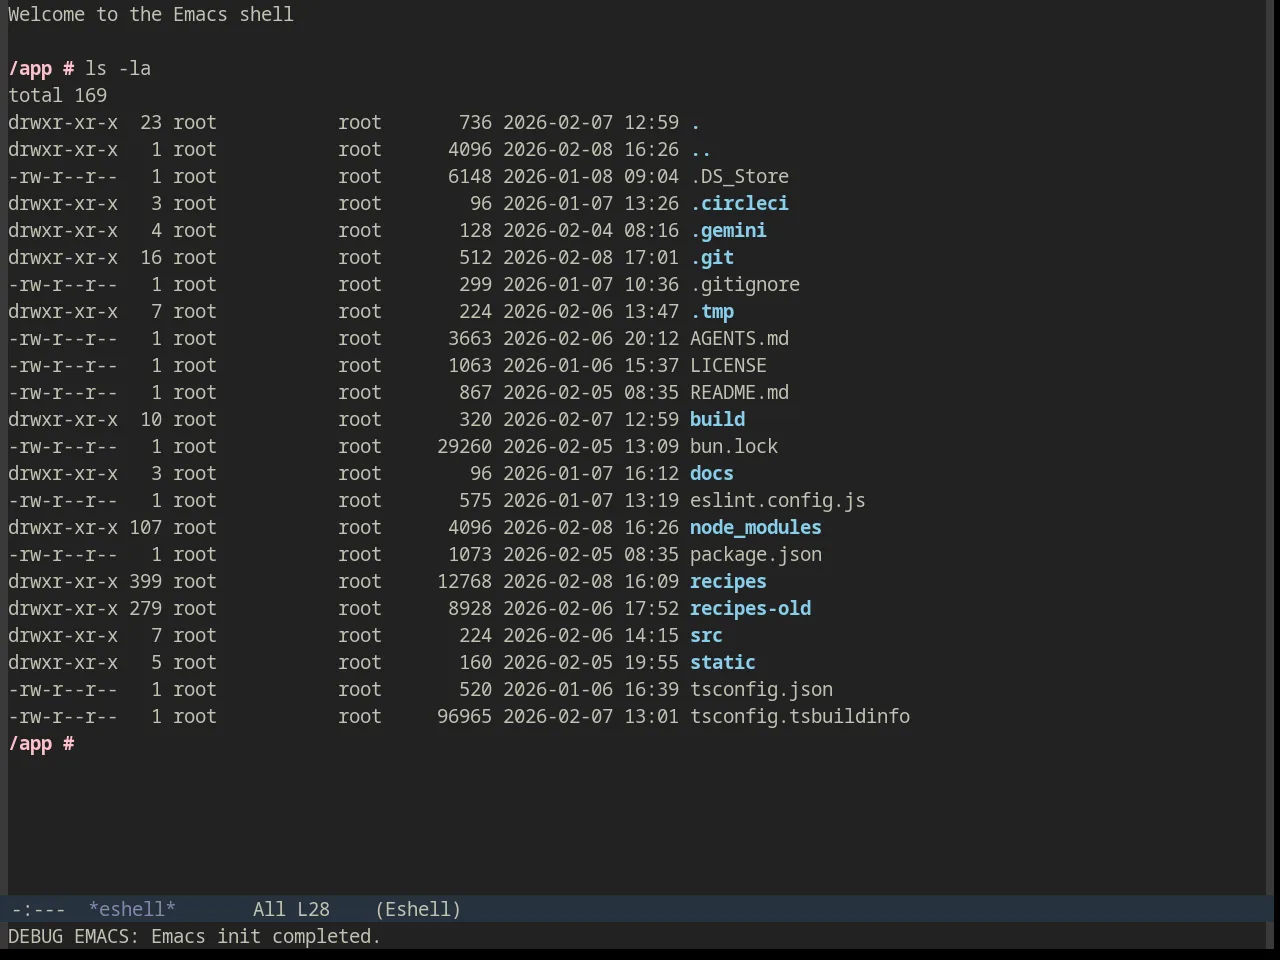Click the tsconfig.tsbuildinfo file name

click(x=800, y=716)
